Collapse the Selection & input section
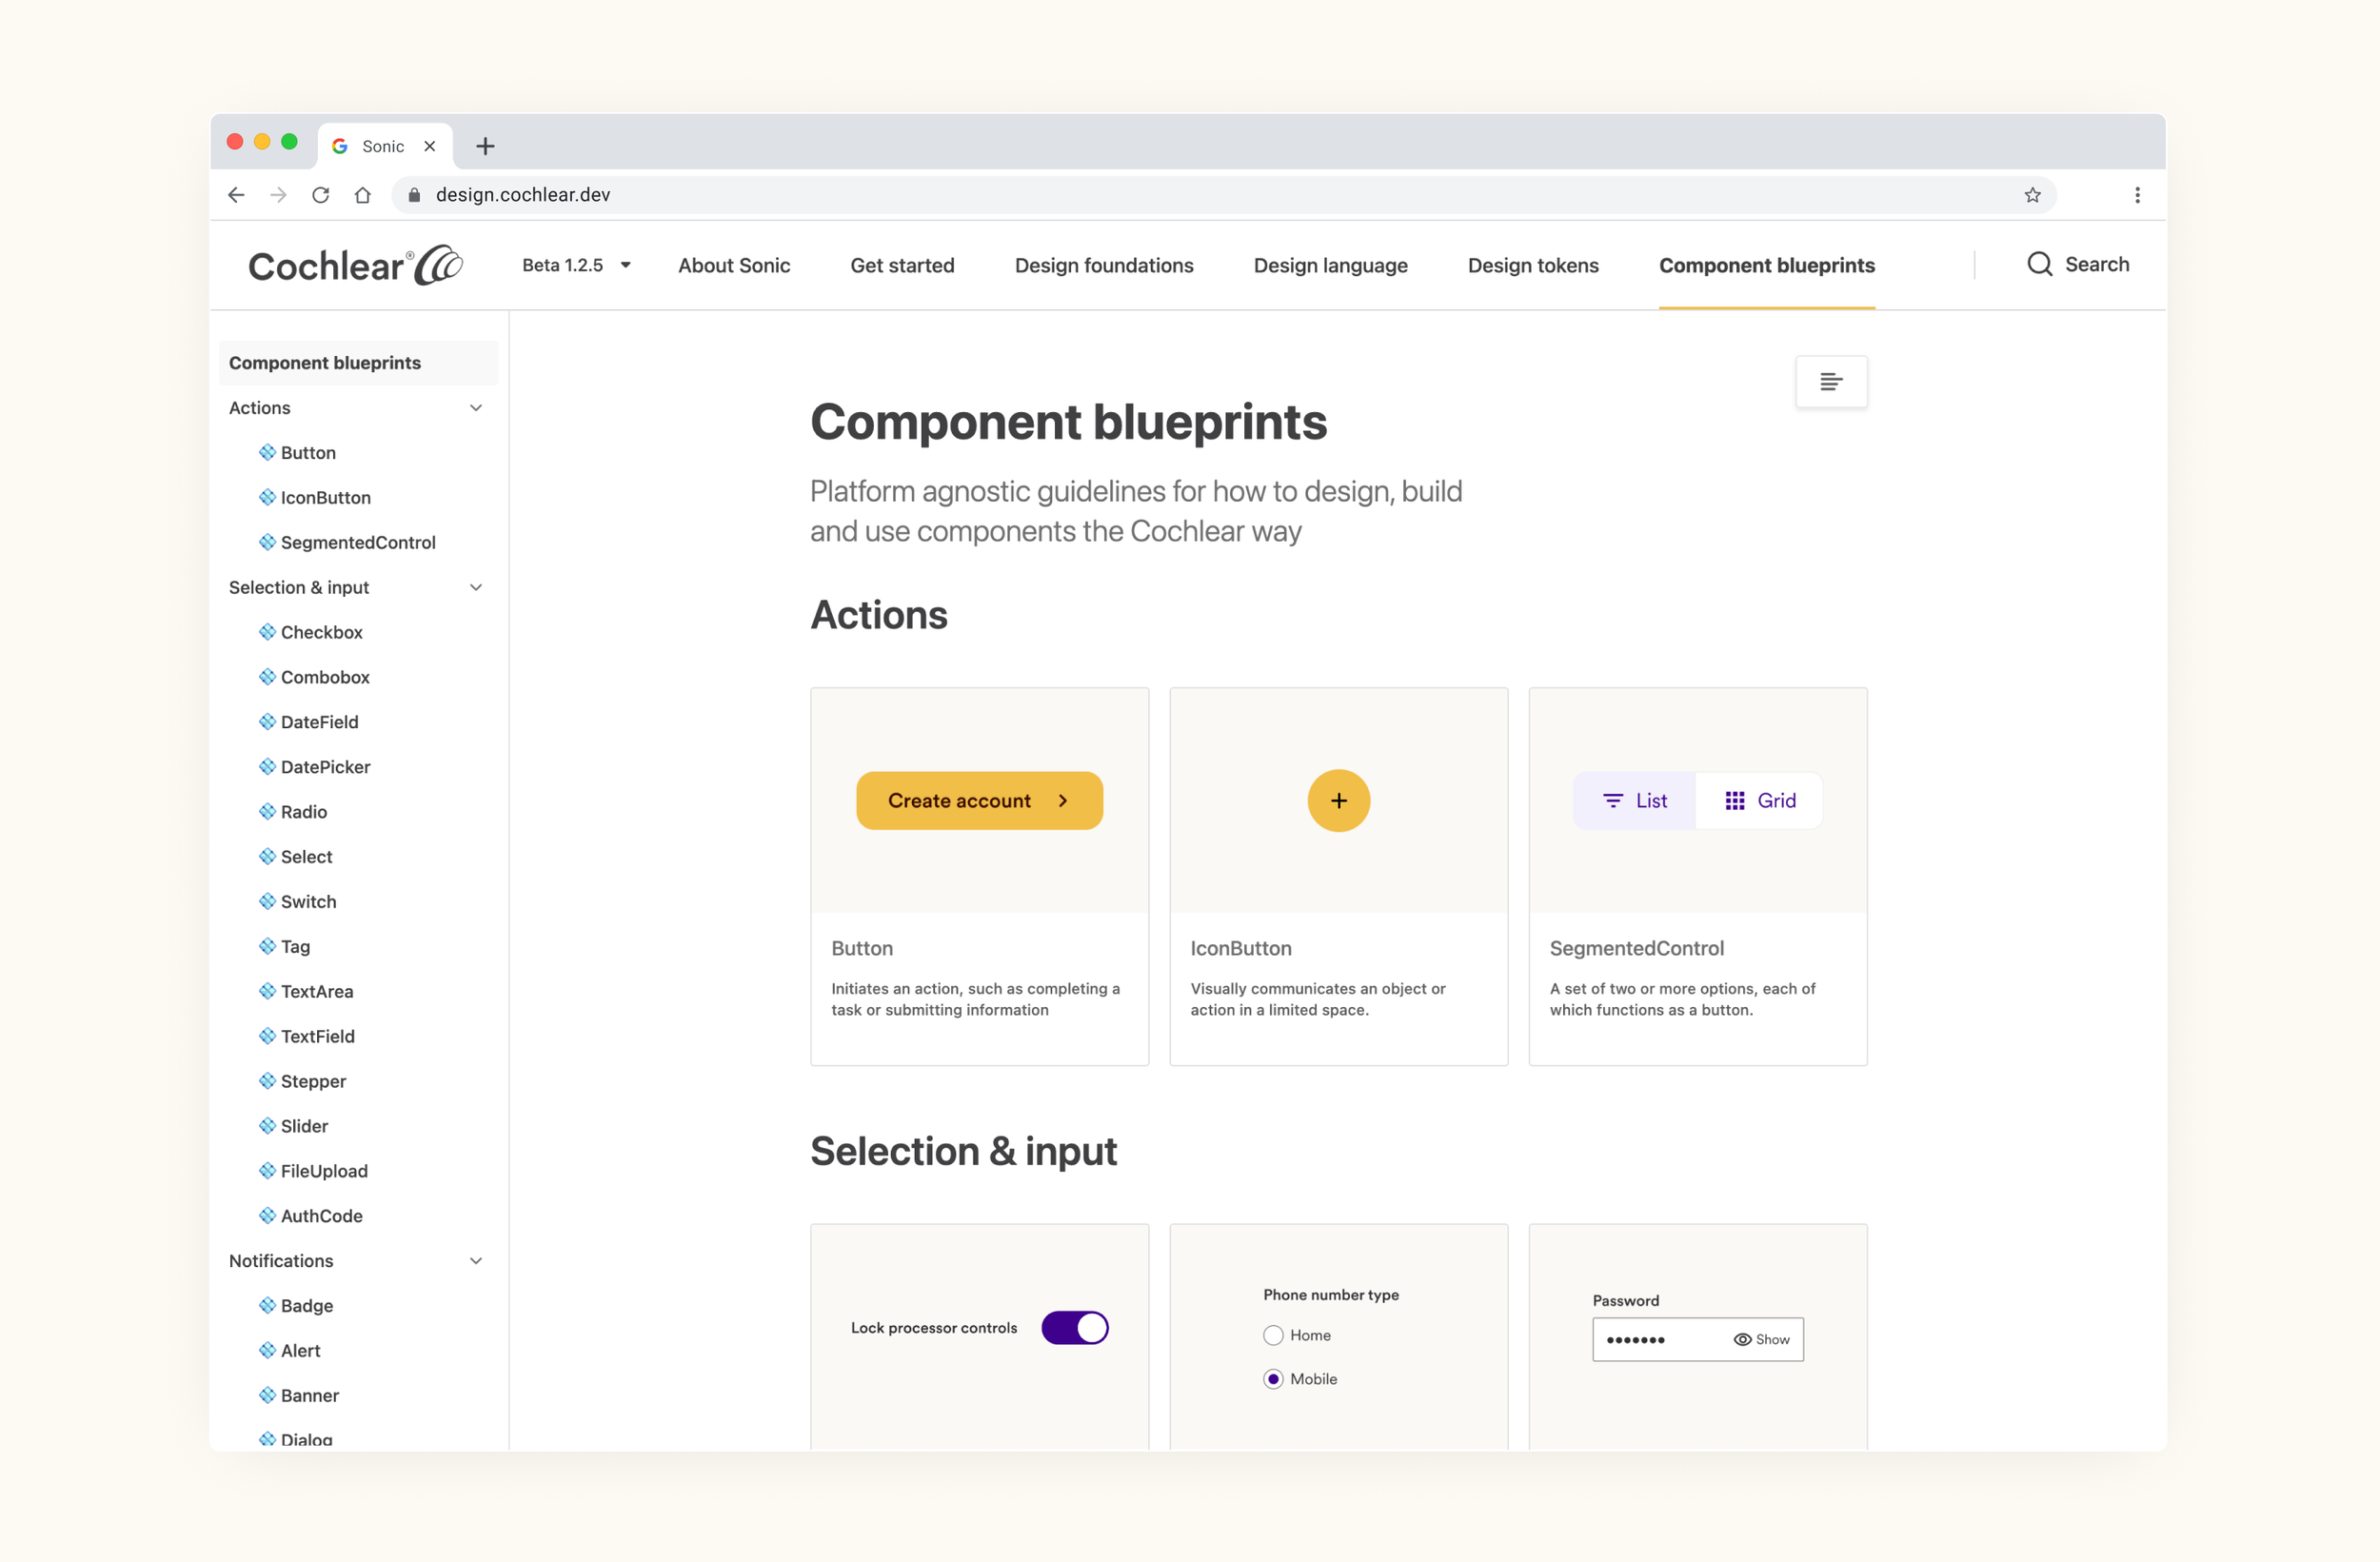This screenshot has height=1562, width=2380. (x=476, y=587)
